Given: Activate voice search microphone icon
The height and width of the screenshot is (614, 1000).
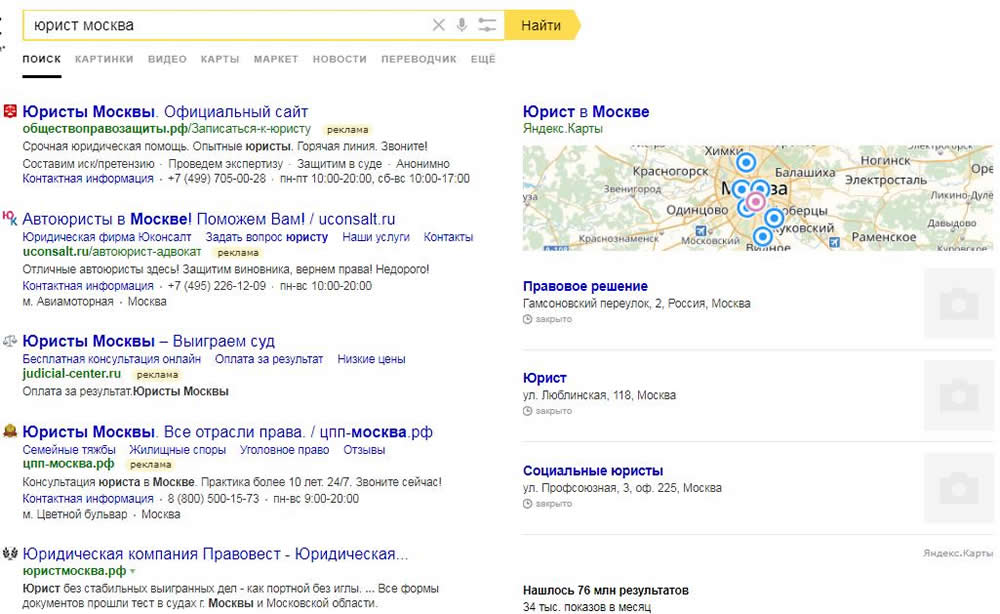Looking at the screenshot, I should tap(462, 25).
